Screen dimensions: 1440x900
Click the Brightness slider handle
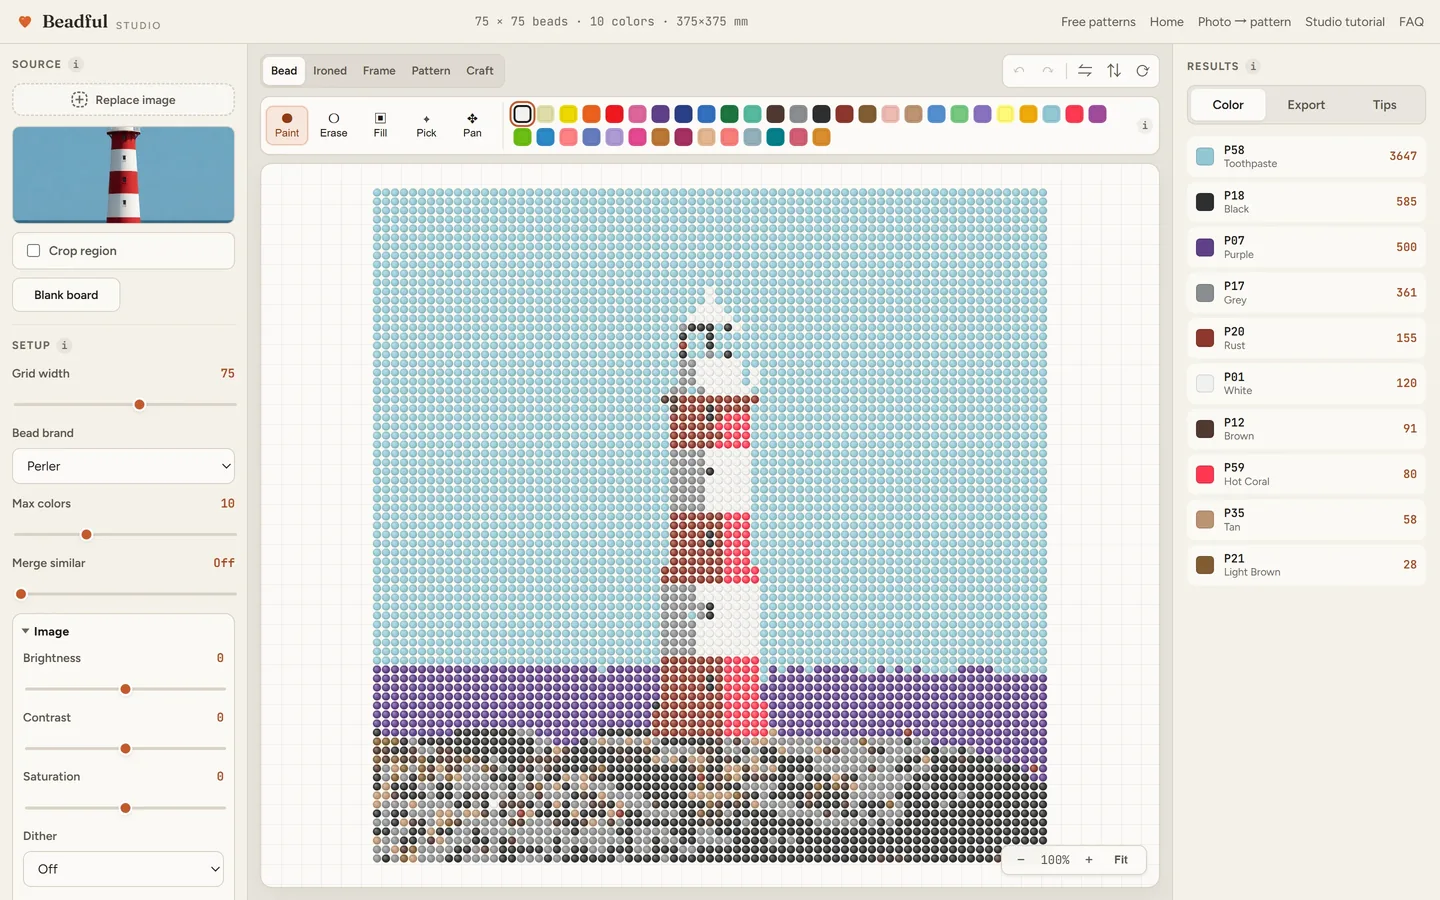[125, 689]
